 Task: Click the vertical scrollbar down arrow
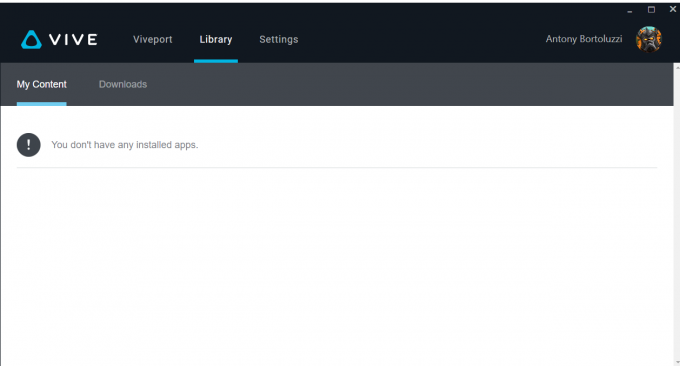677,362
